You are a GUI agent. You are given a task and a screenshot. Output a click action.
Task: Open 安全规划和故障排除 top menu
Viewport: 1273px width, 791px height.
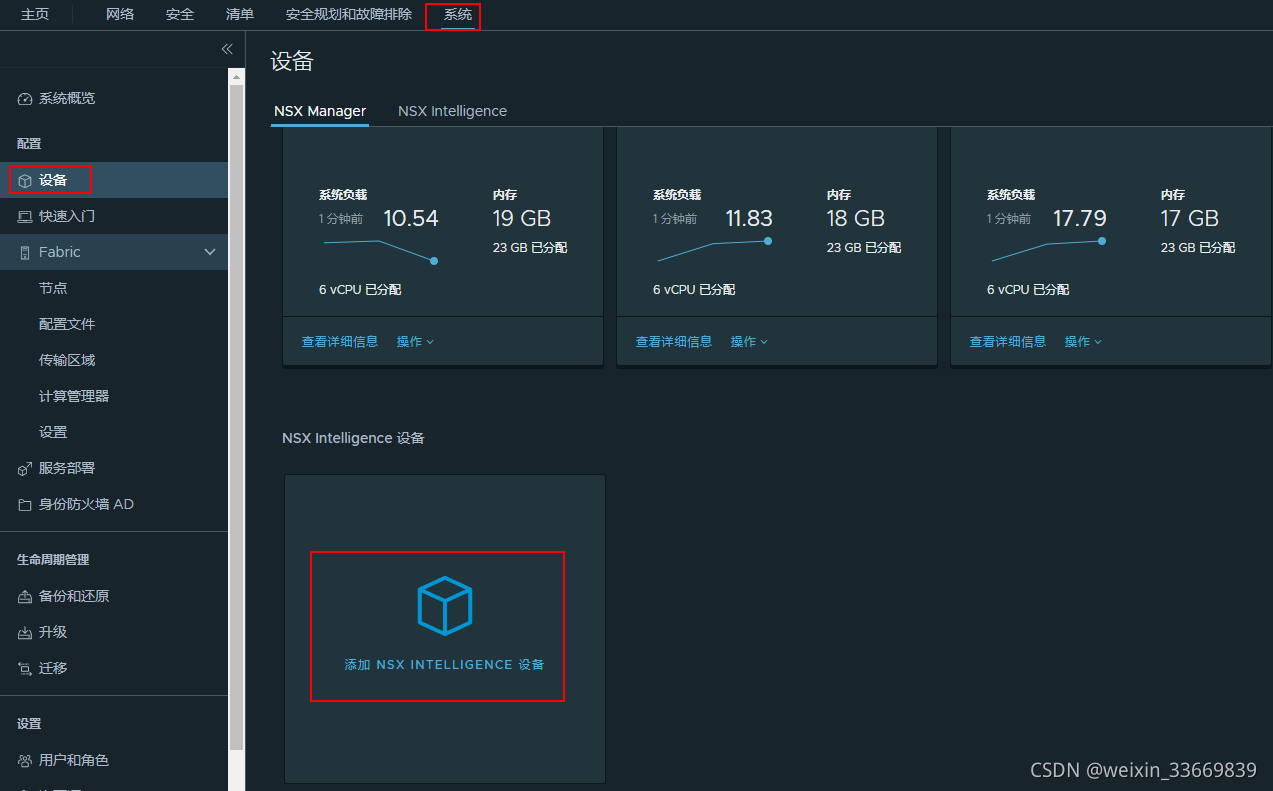coord(349,14)
